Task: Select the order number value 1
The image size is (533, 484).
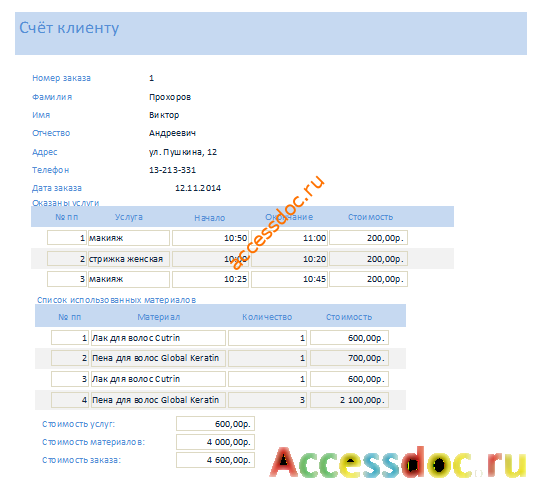Action: (152, 78)
